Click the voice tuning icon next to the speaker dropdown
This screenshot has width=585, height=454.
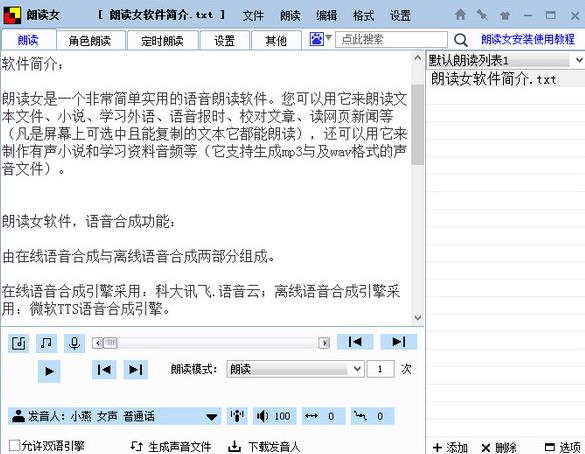tap(237, 416)
